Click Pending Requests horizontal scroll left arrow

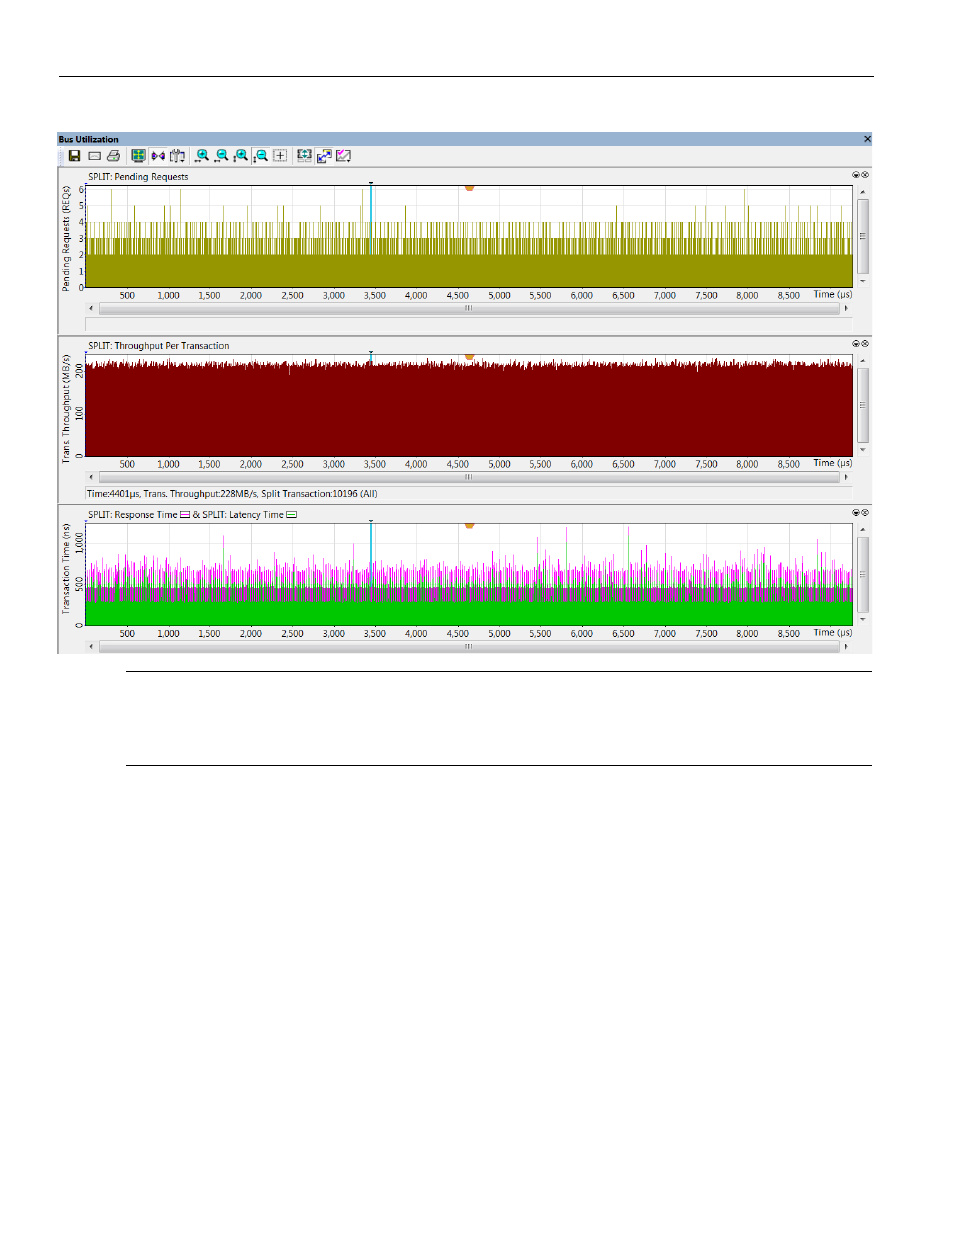pos(91,308)
